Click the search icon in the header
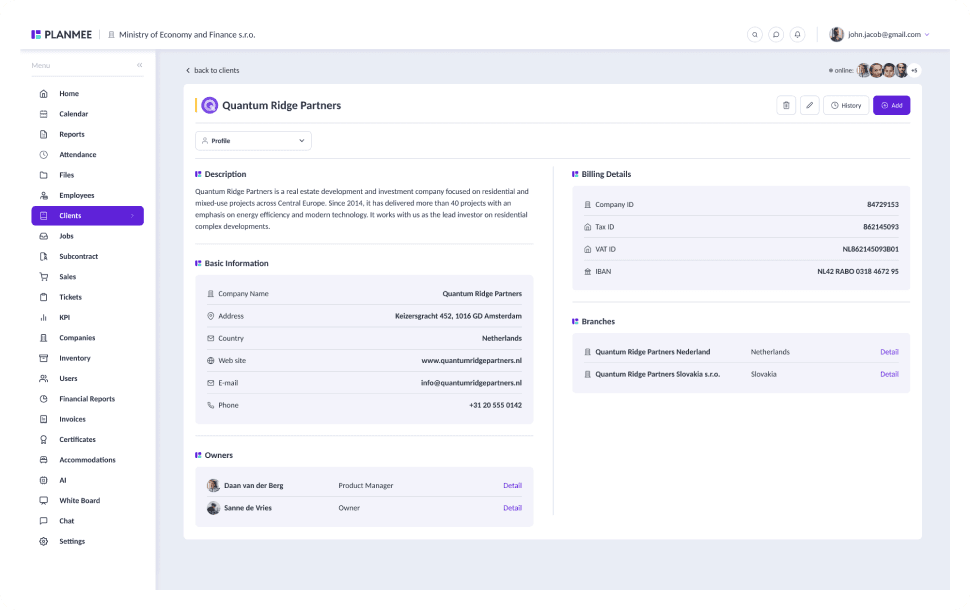 pos(755,35)
